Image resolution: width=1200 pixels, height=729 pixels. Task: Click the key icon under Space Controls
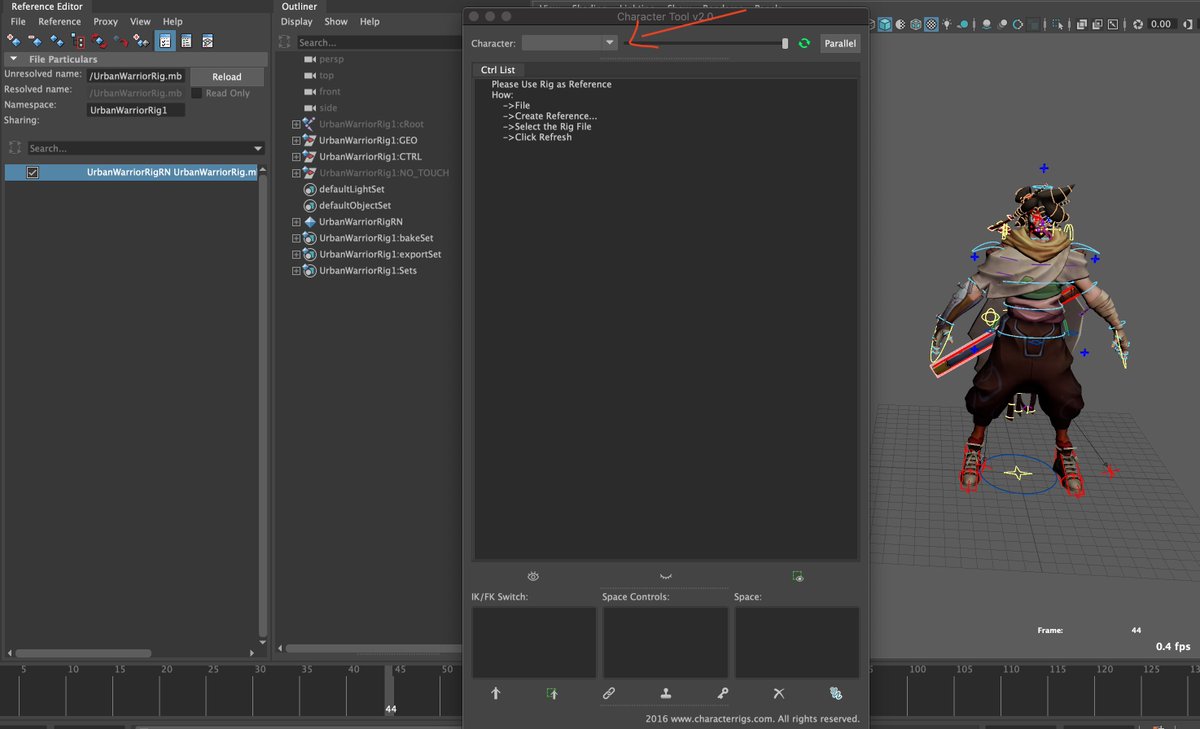click(x=722, y=693)
